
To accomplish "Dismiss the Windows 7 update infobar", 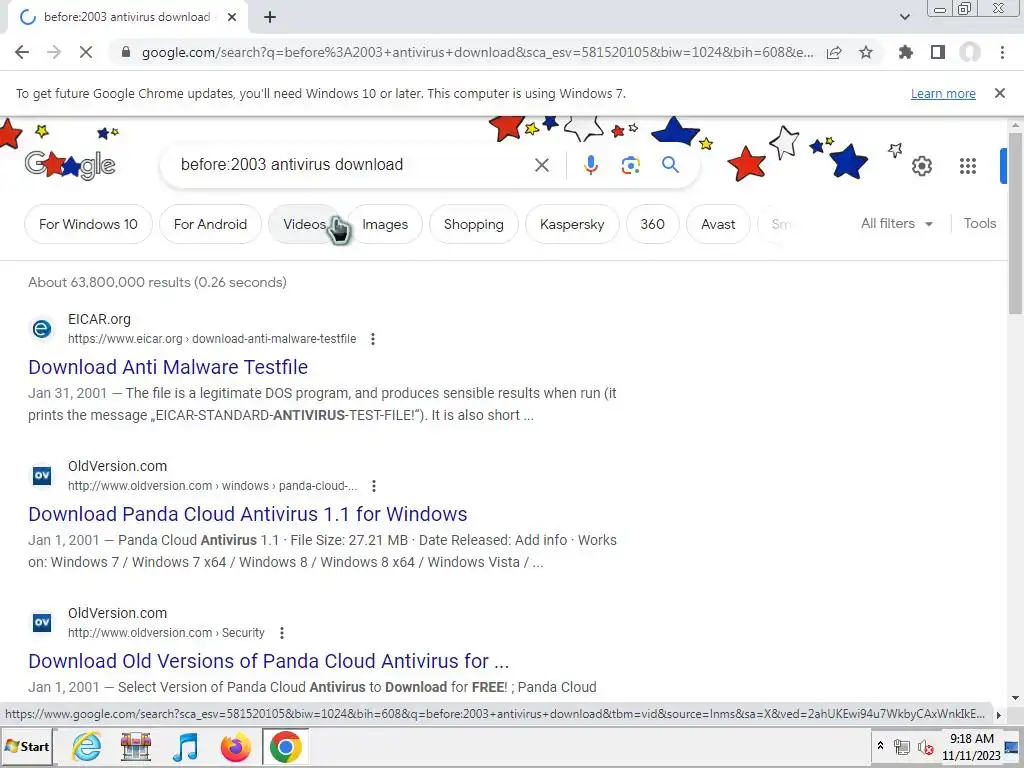I will [1000, 93].
